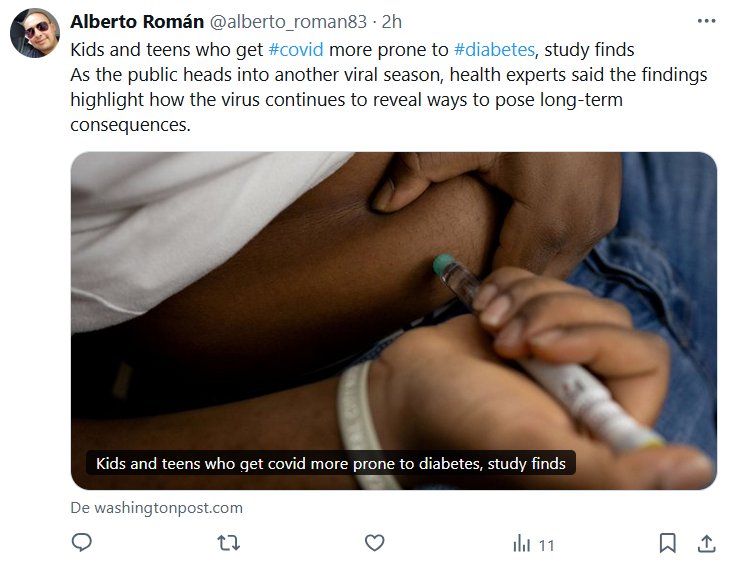Click Alberto Román's profile avatar
This screenshot has height=566, width=732.
tap(35, 32)
